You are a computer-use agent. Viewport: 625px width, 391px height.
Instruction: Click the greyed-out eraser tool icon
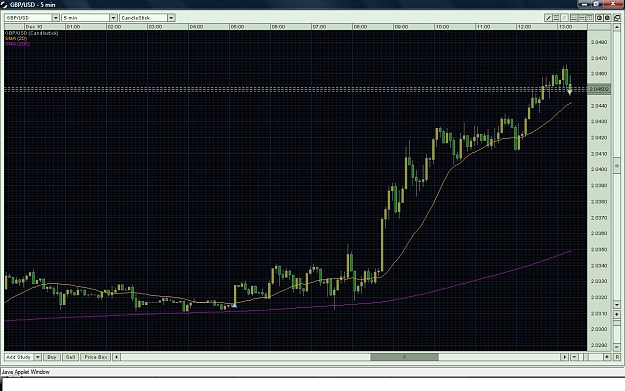(x=564, y=18)
